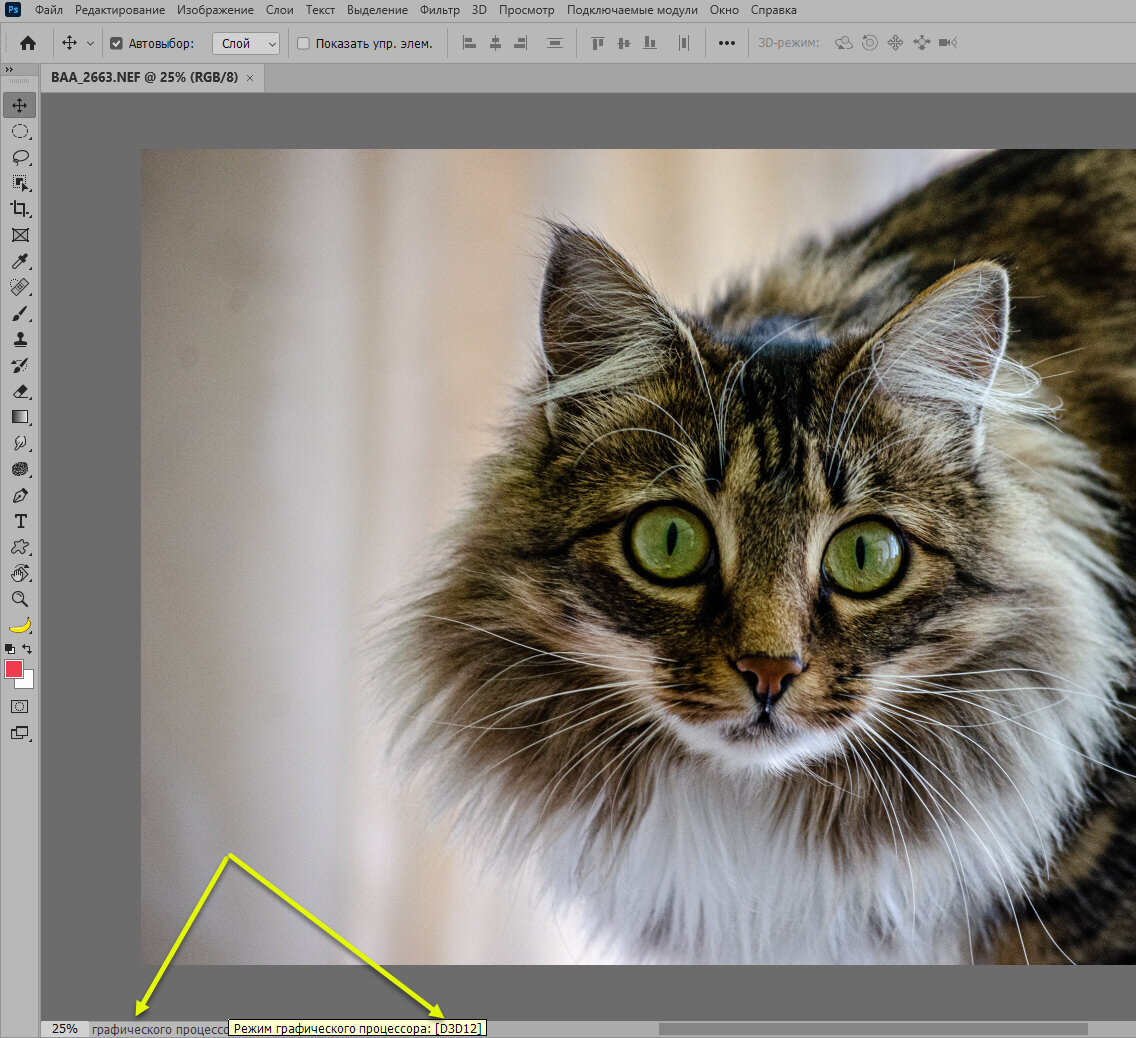
Task: Toggle Quick Mask mode
Action: (x=20, y=707)
